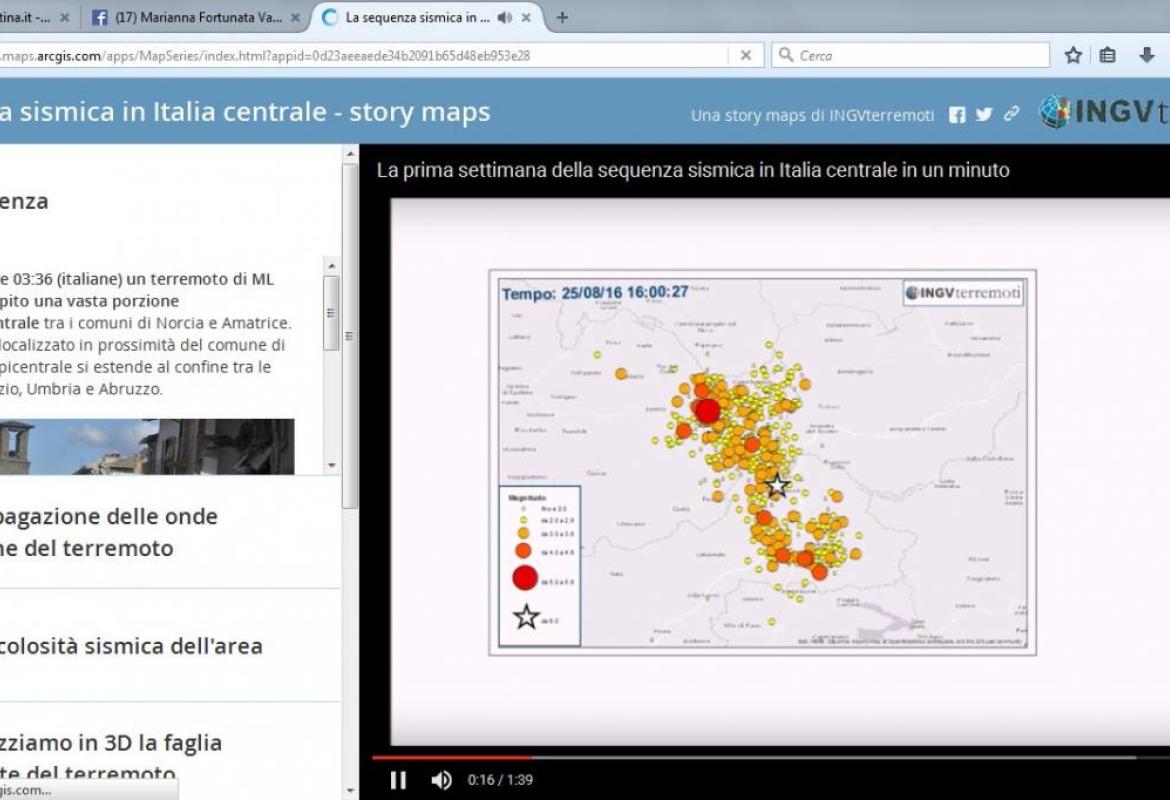This screenshot has height=800, width=1170.
Task: Click 'Una story maps di INGVterremoti' text
Action: coord(812,115)
